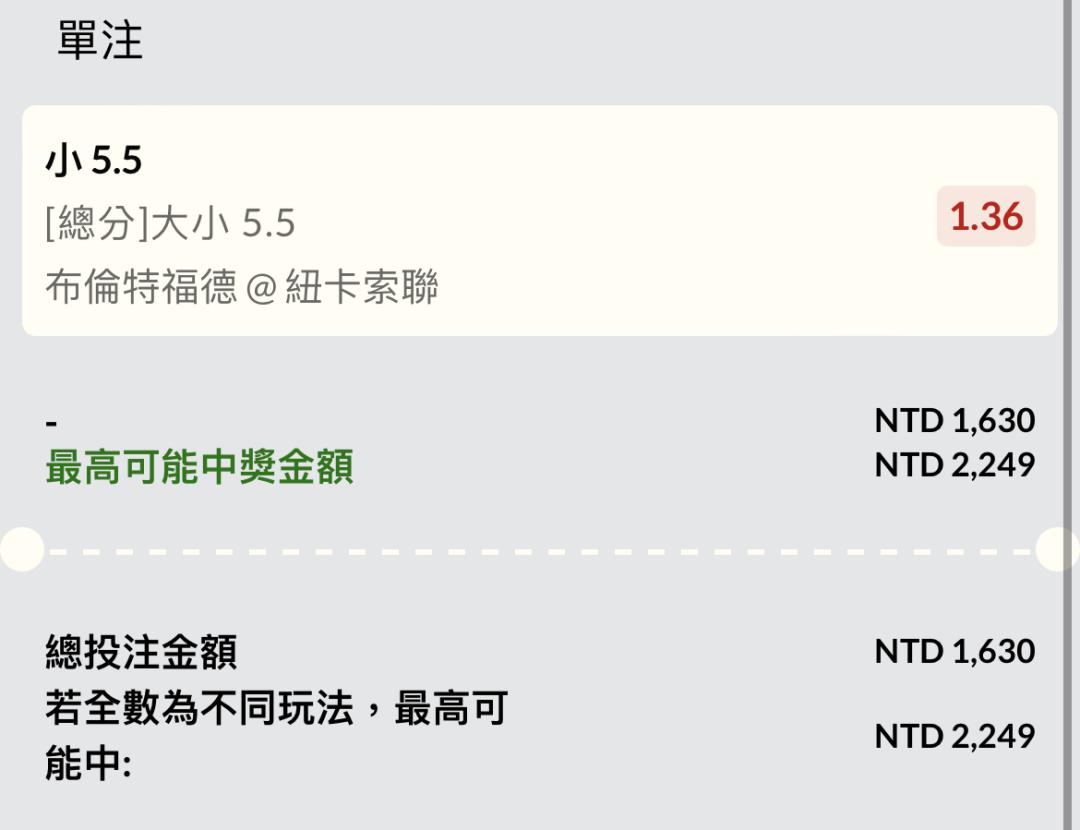Click the [總分]大小 5.5 market label
Viewport: 1080px width, 830px height.
[170, 223]
